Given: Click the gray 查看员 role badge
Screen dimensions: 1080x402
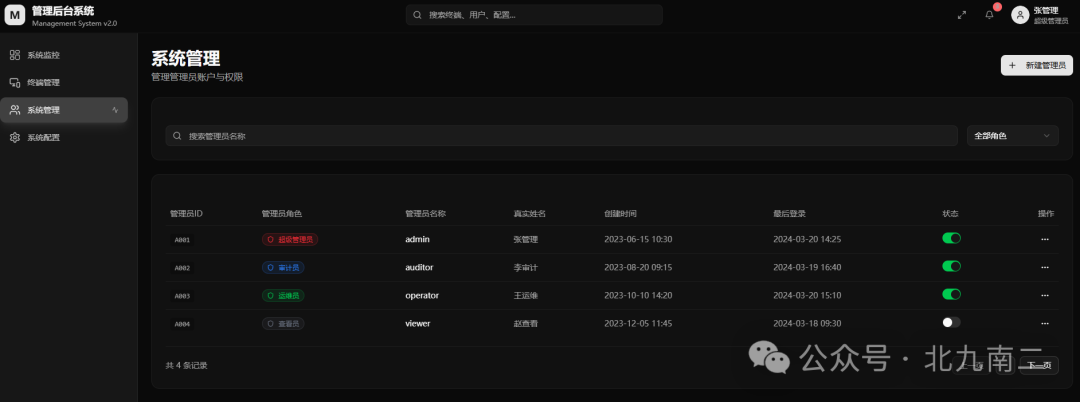Looking at the screenshot, I should (x=283, y=323).
